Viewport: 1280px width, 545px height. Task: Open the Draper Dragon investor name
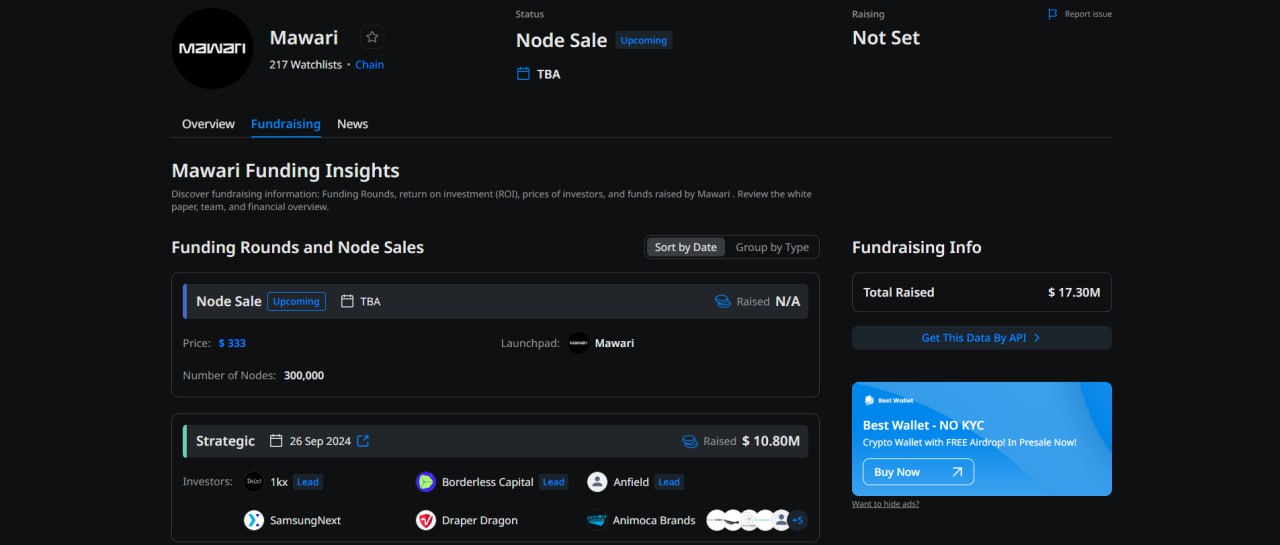pos(480,520)
